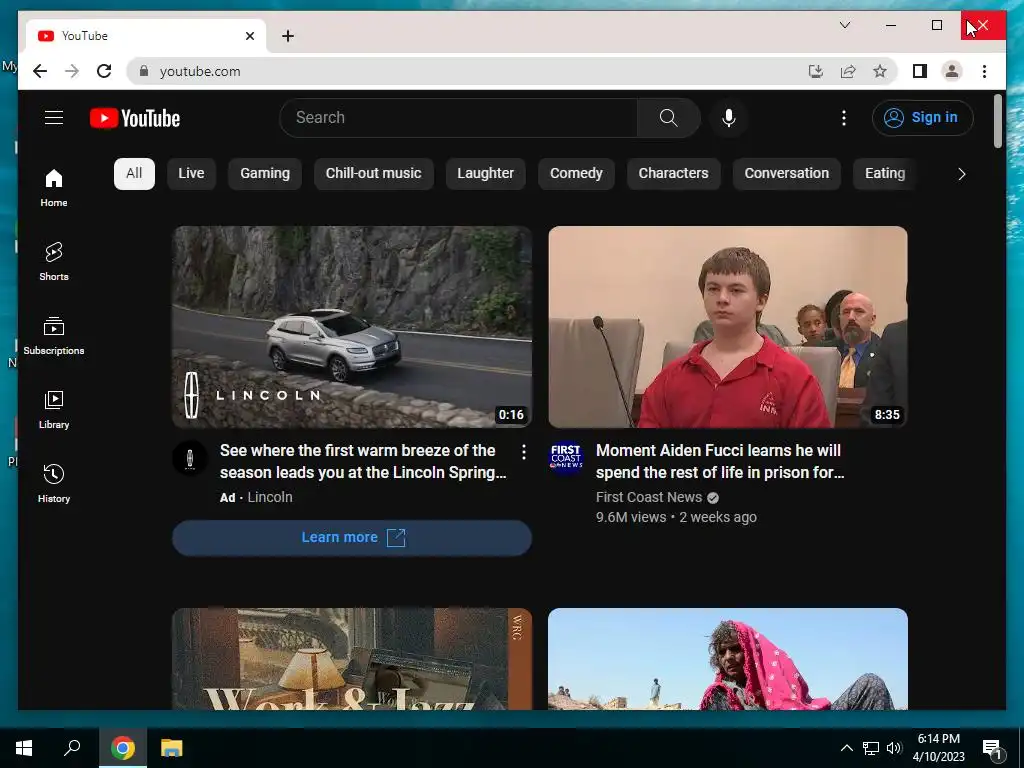1024x768 pixels.
Task: Click browser back arrow
Action: coord(40,71)
